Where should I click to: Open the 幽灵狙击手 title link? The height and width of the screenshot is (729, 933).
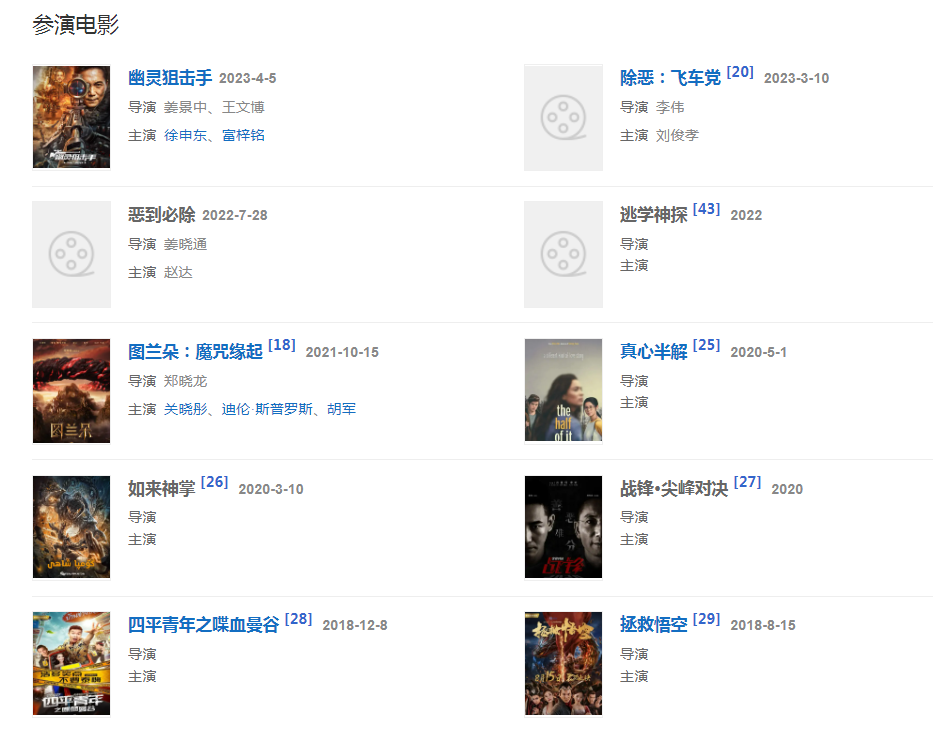coord(170,78)
